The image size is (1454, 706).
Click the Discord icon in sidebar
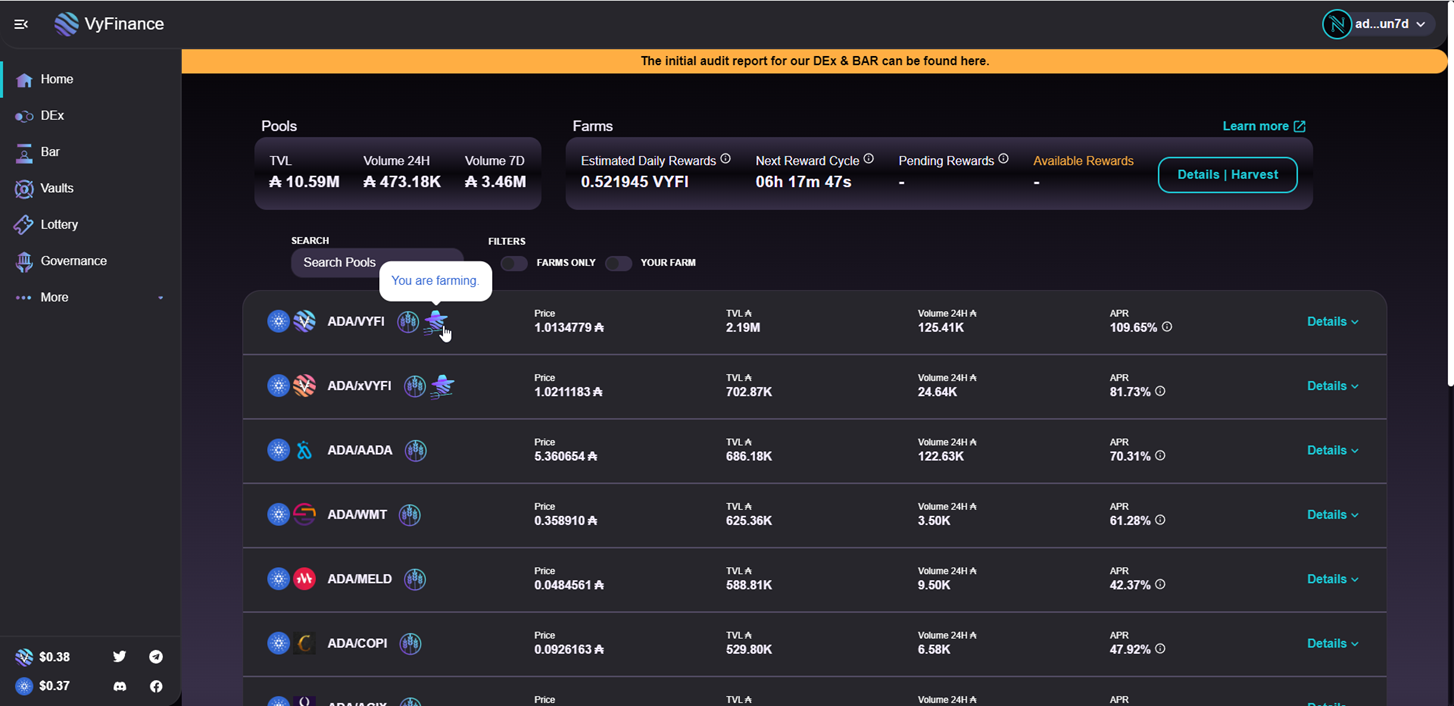120,686
